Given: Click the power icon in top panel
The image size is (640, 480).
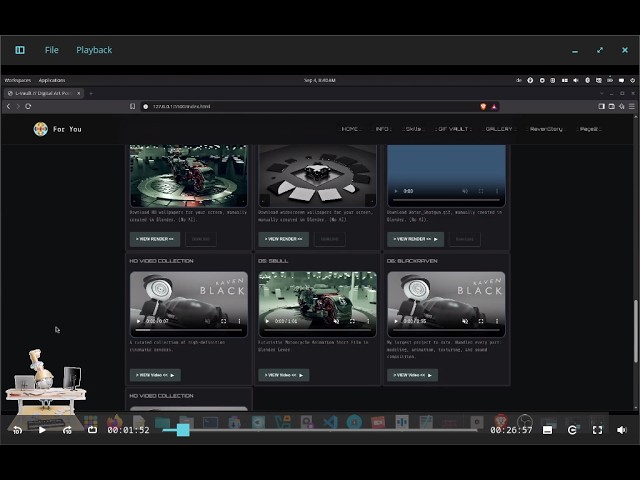Looking at the screenshot, I should pos(632,80).
